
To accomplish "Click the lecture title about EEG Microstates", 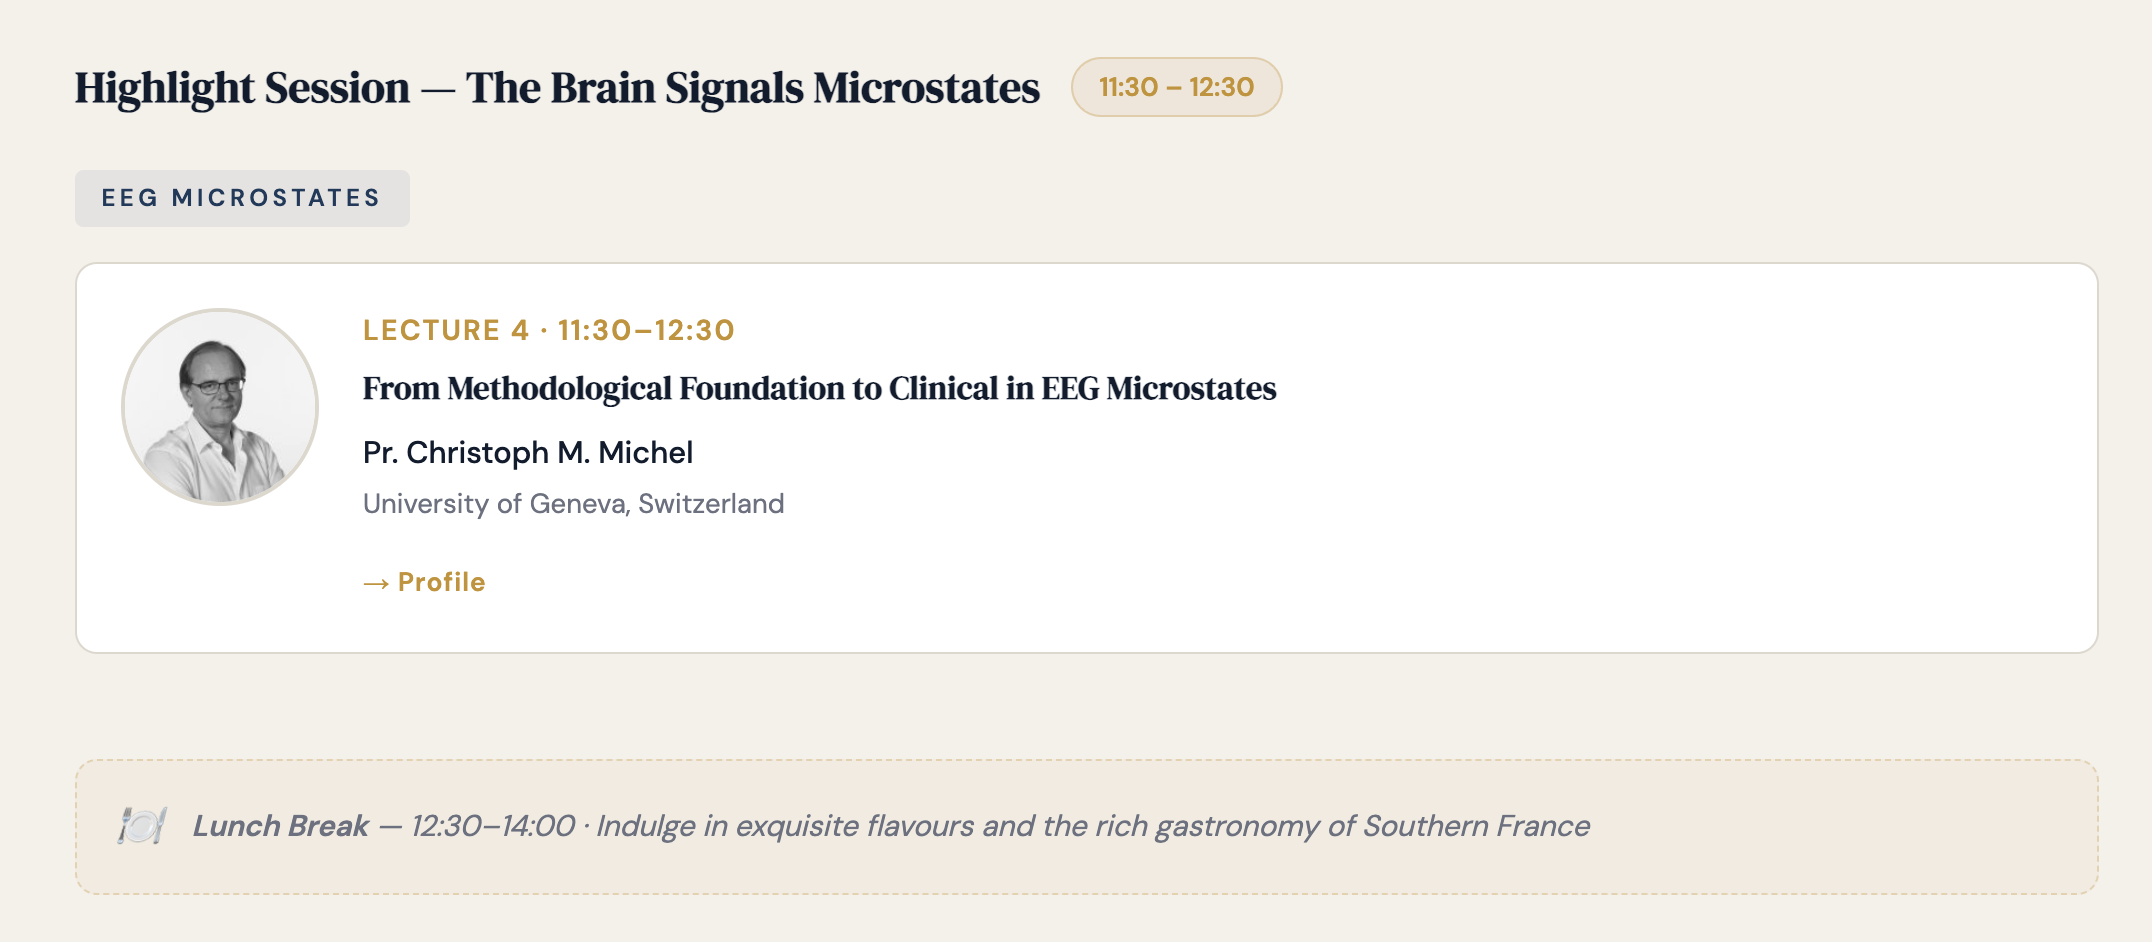I will click(819, 388).
